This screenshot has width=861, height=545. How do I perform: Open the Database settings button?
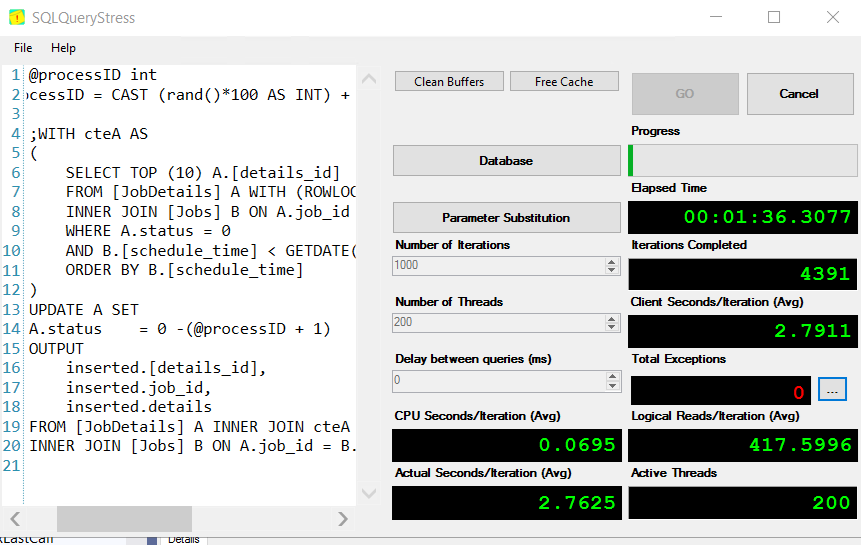click(506, 161)
